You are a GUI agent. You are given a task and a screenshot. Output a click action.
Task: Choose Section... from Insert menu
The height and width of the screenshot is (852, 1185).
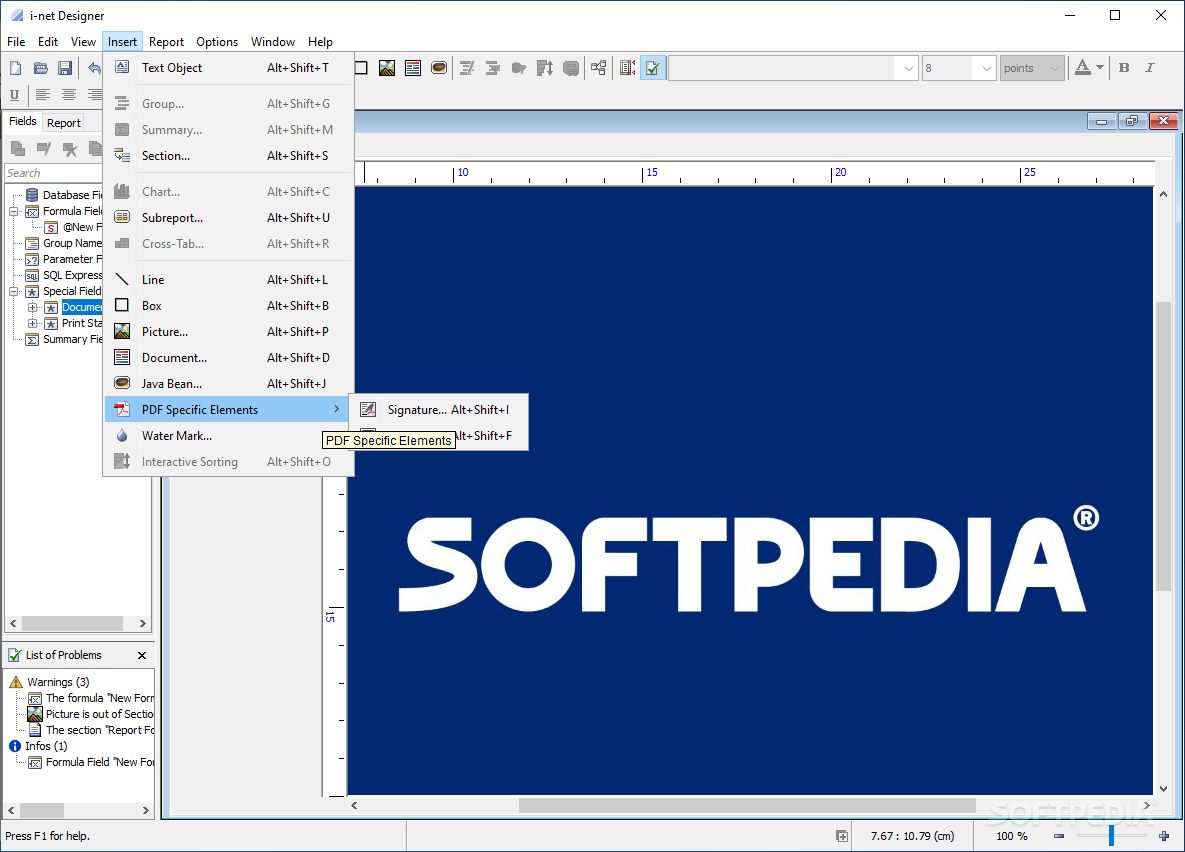(229, 156)
